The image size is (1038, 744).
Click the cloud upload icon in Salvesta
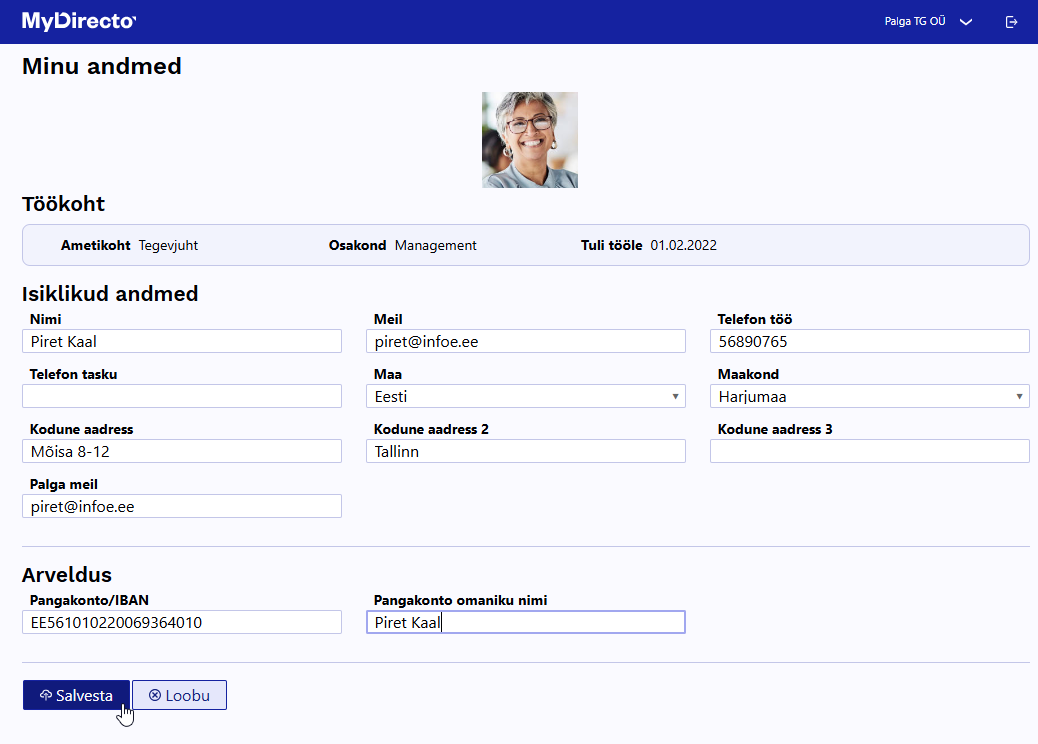(46, 696)
